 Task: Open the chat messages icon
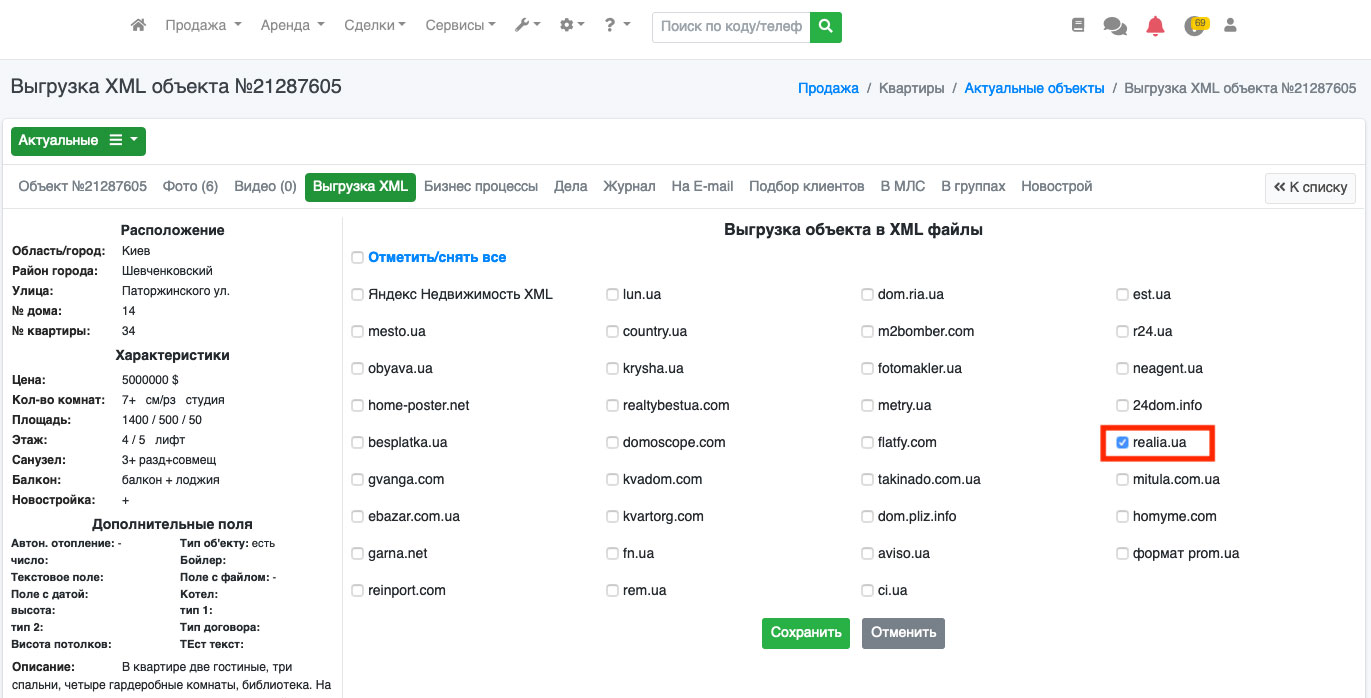(x=1114, y=26)
